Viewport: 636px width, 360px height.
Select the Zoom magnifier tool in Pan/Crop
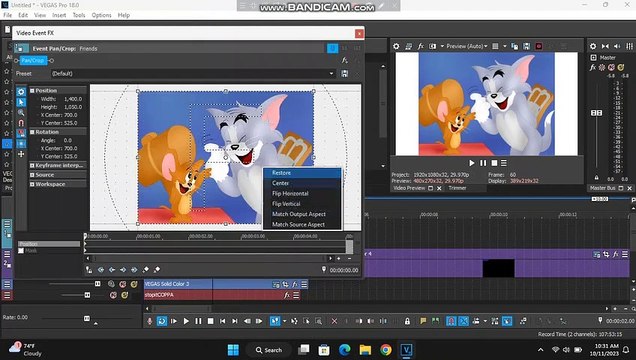point(21,113)
